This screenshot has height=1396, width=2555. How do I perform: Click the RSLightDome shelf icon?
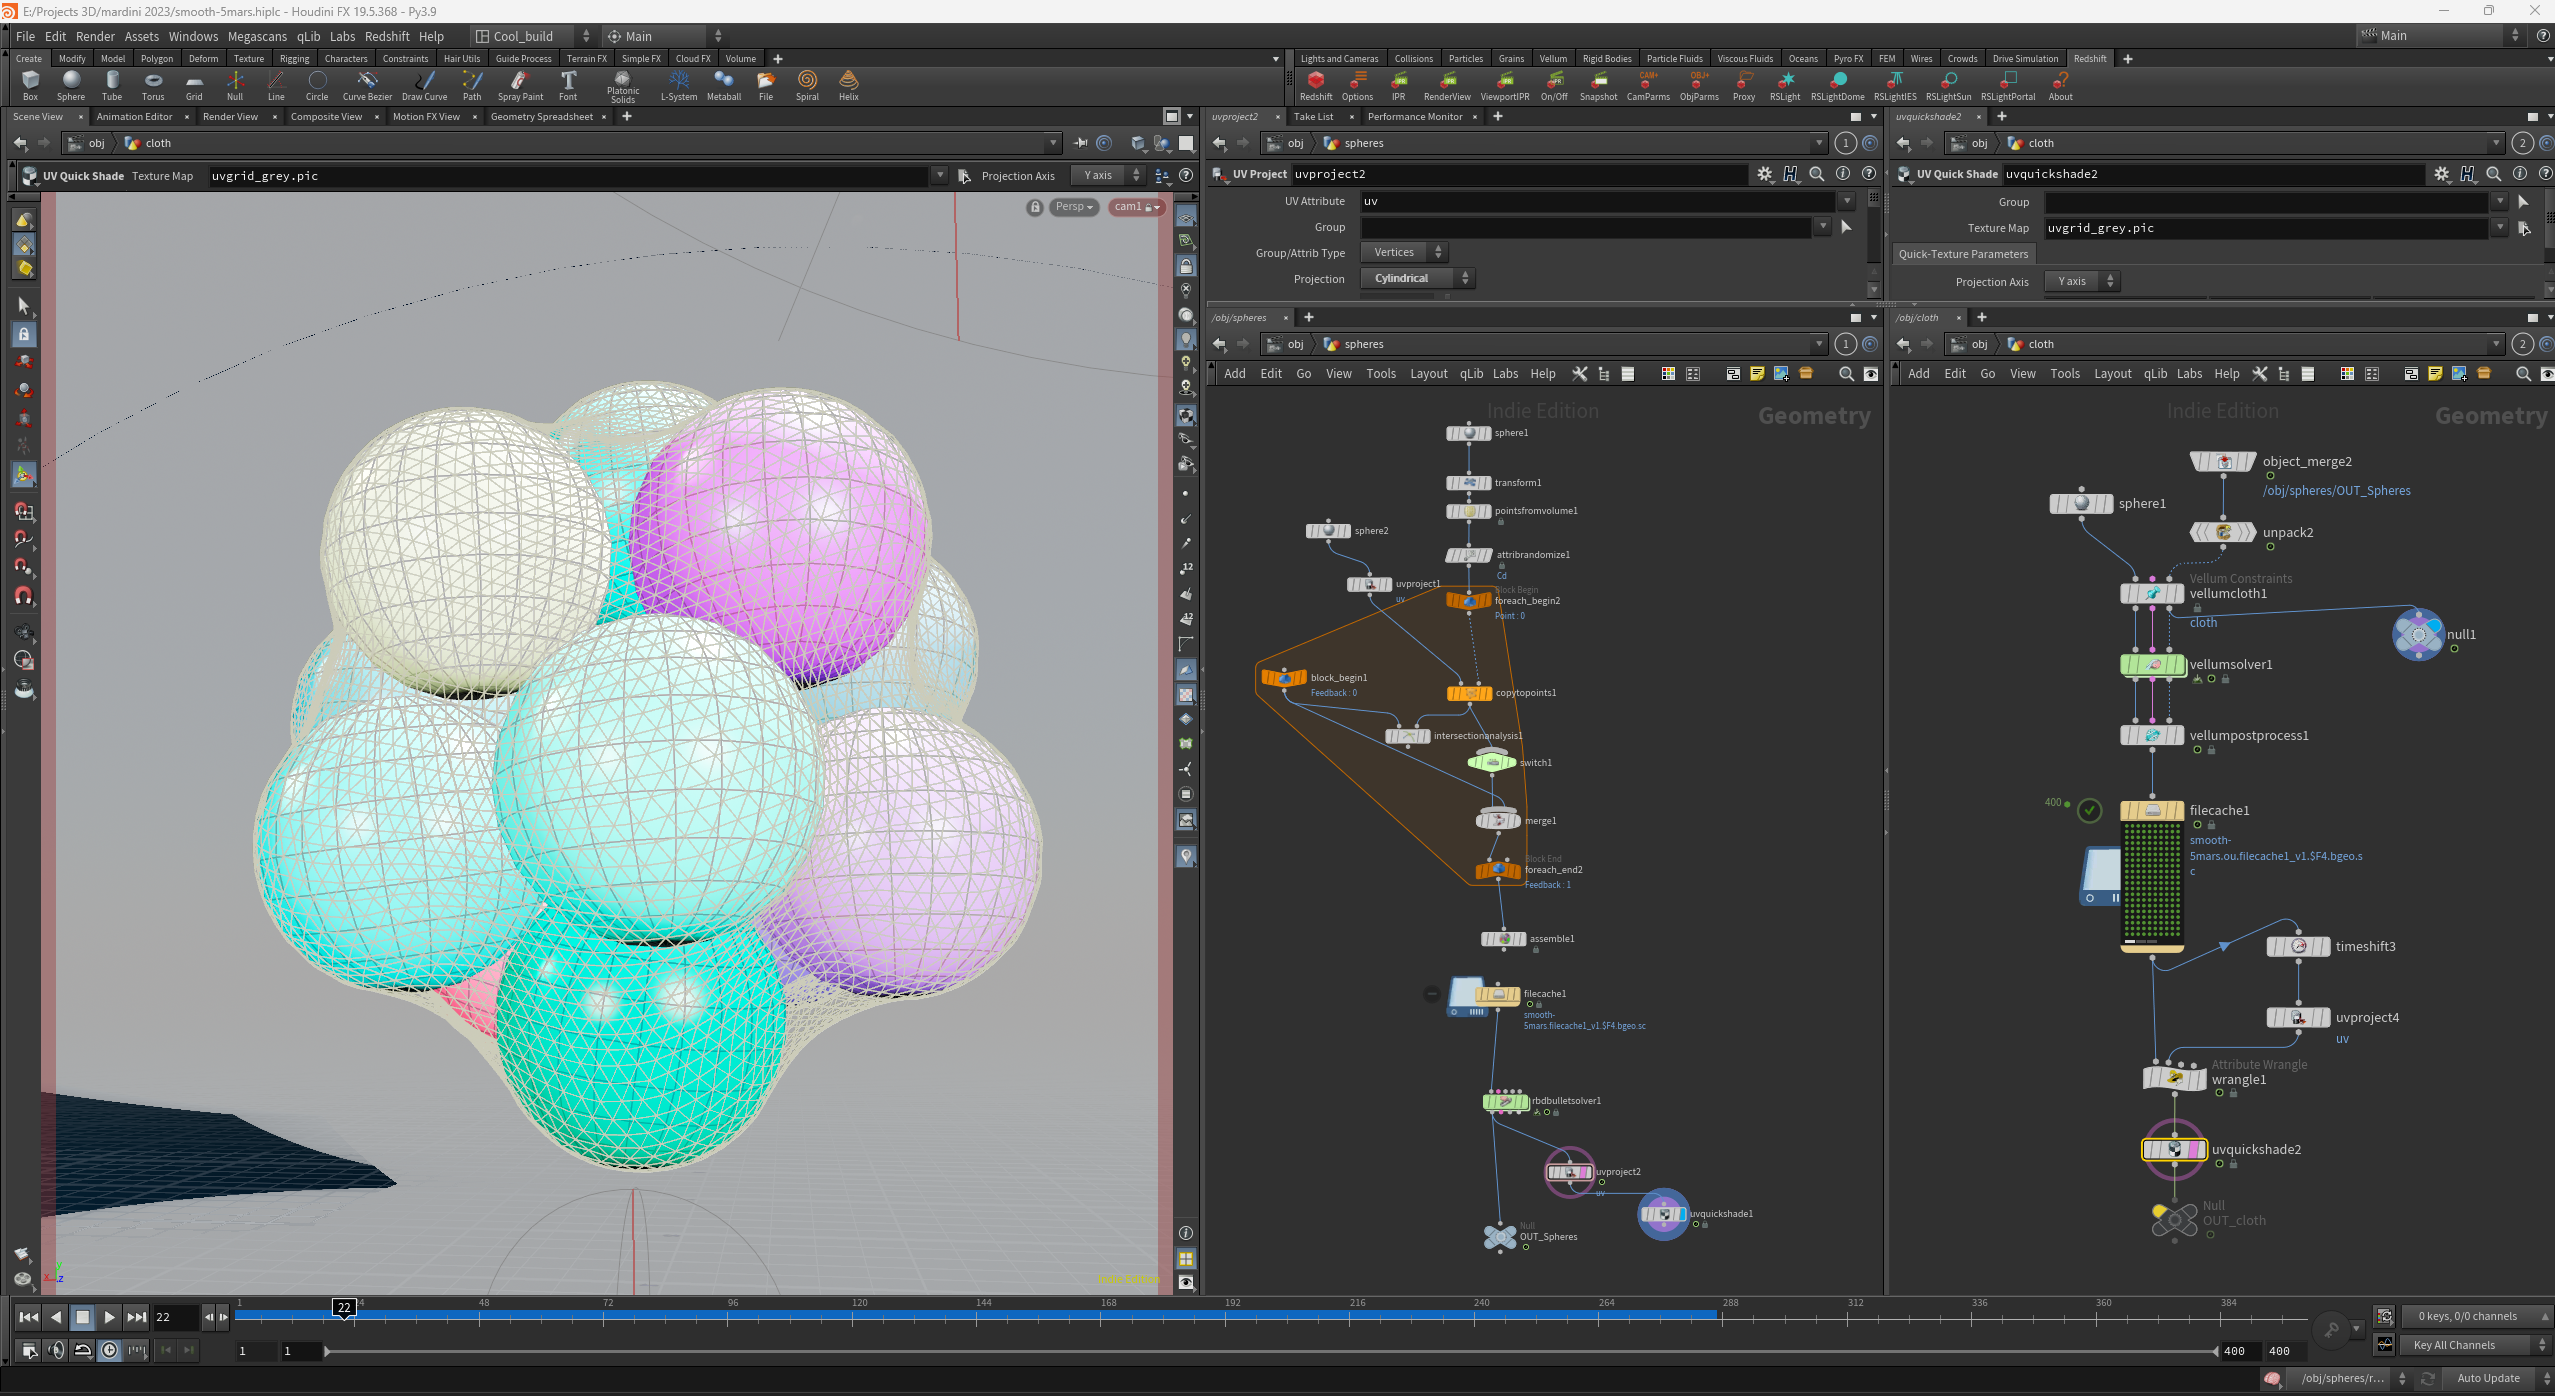click(x=1837, y=85)
